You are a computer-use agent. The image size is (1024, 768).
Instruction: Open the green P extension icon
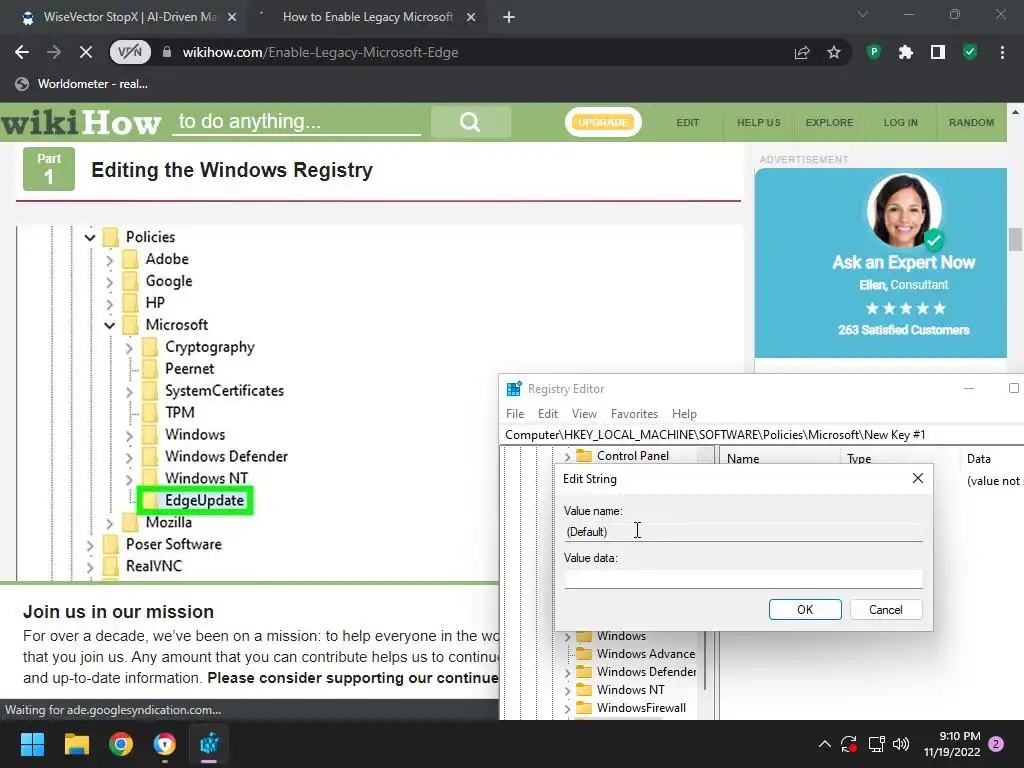coord(874,52)
